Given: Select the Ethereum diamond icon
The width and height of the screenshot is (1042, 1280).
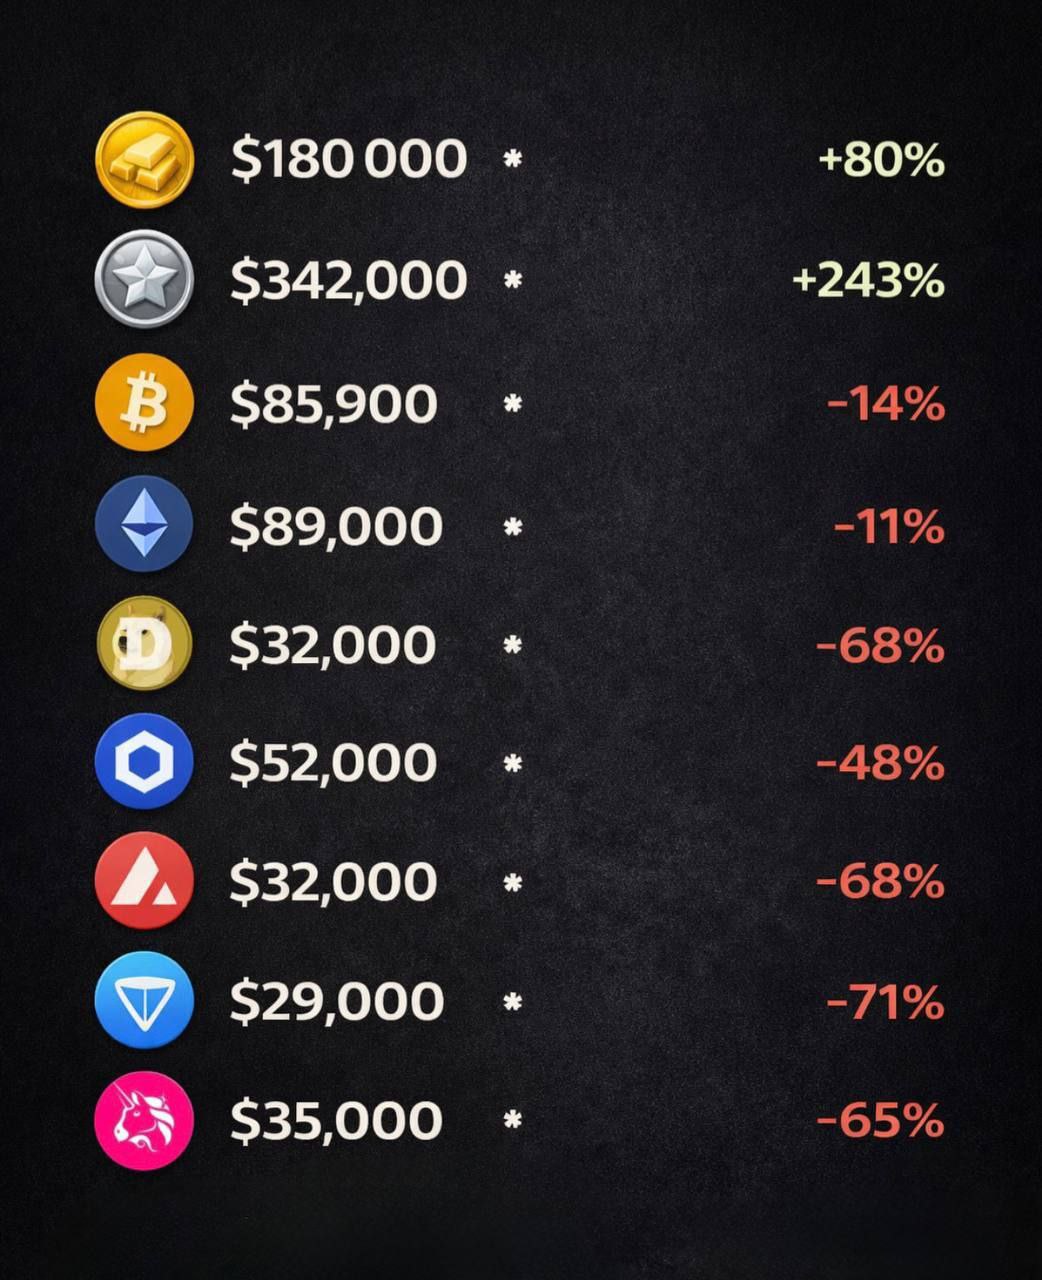Looking at the screenshot, I should click(144, 524).
